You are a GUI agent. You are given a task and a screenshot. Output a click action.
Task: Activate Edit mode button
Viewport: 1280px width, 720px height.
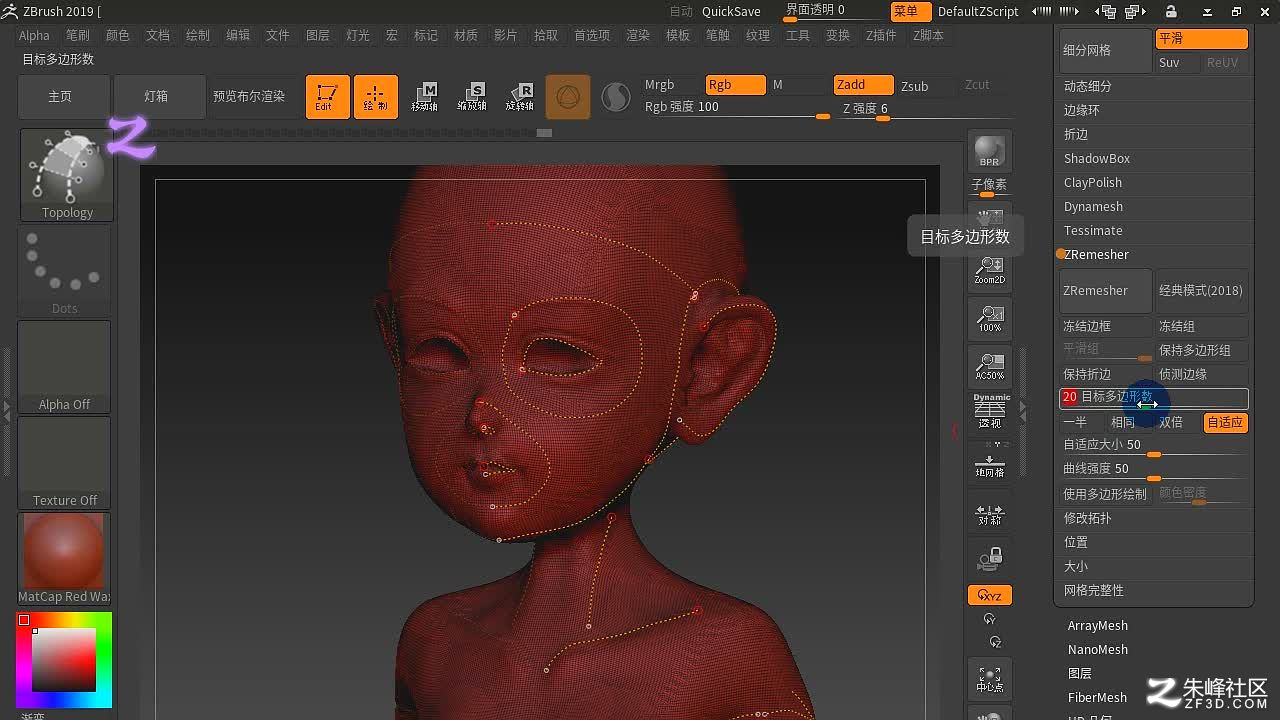328,97
